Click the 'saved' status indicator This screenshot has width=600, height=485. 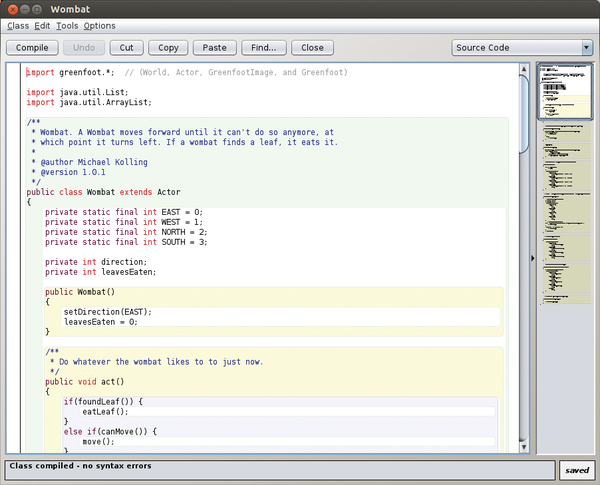pos(577,470)
